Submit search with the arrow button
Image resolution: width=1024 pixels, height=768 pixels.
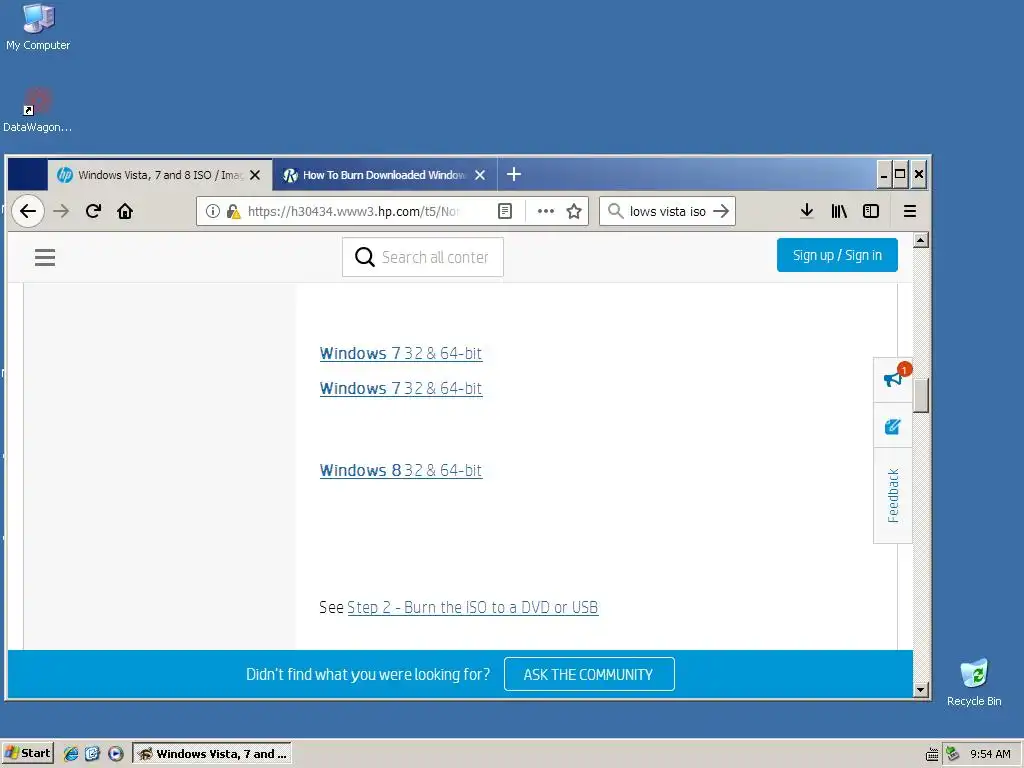[721, 211]
